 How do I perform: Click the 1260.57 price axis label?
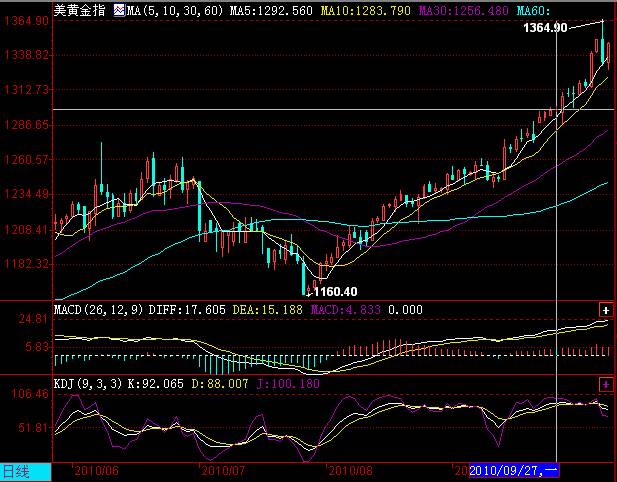point(27,160)
